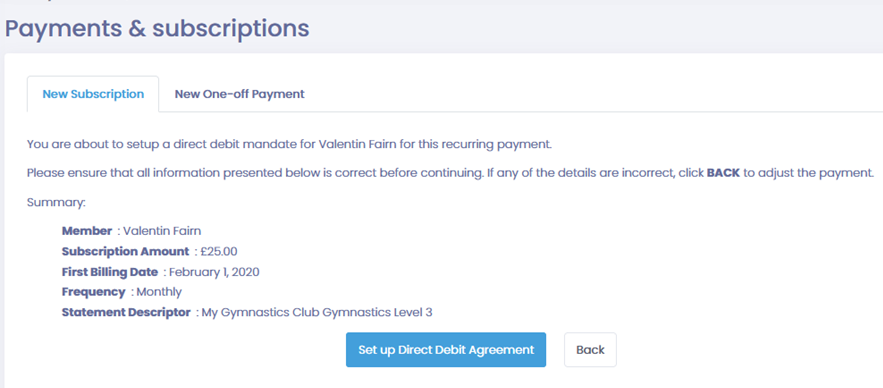Image resolution: width=883 pixels, height=388 pixels.
Task: Click the First Billing Date label
Action: (110, 271)
